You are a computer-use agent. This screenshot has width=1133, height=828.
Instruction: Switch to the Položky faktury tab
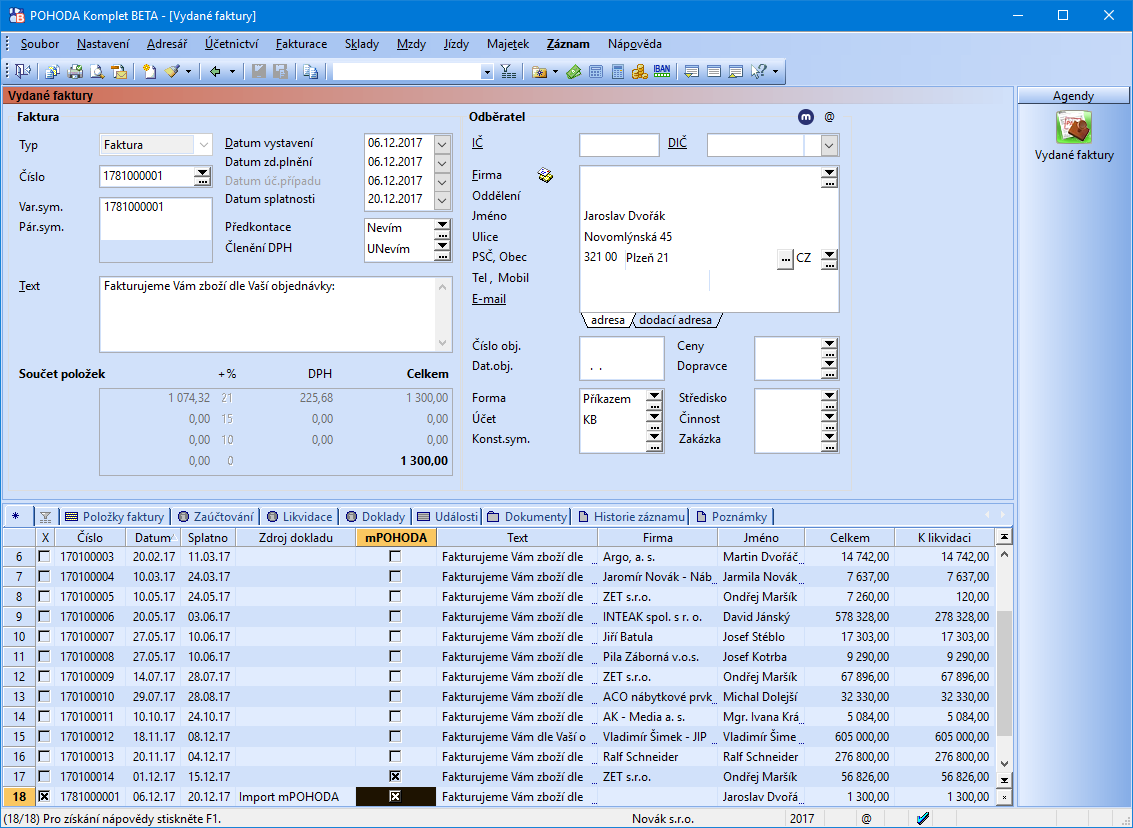coord(116,517)
